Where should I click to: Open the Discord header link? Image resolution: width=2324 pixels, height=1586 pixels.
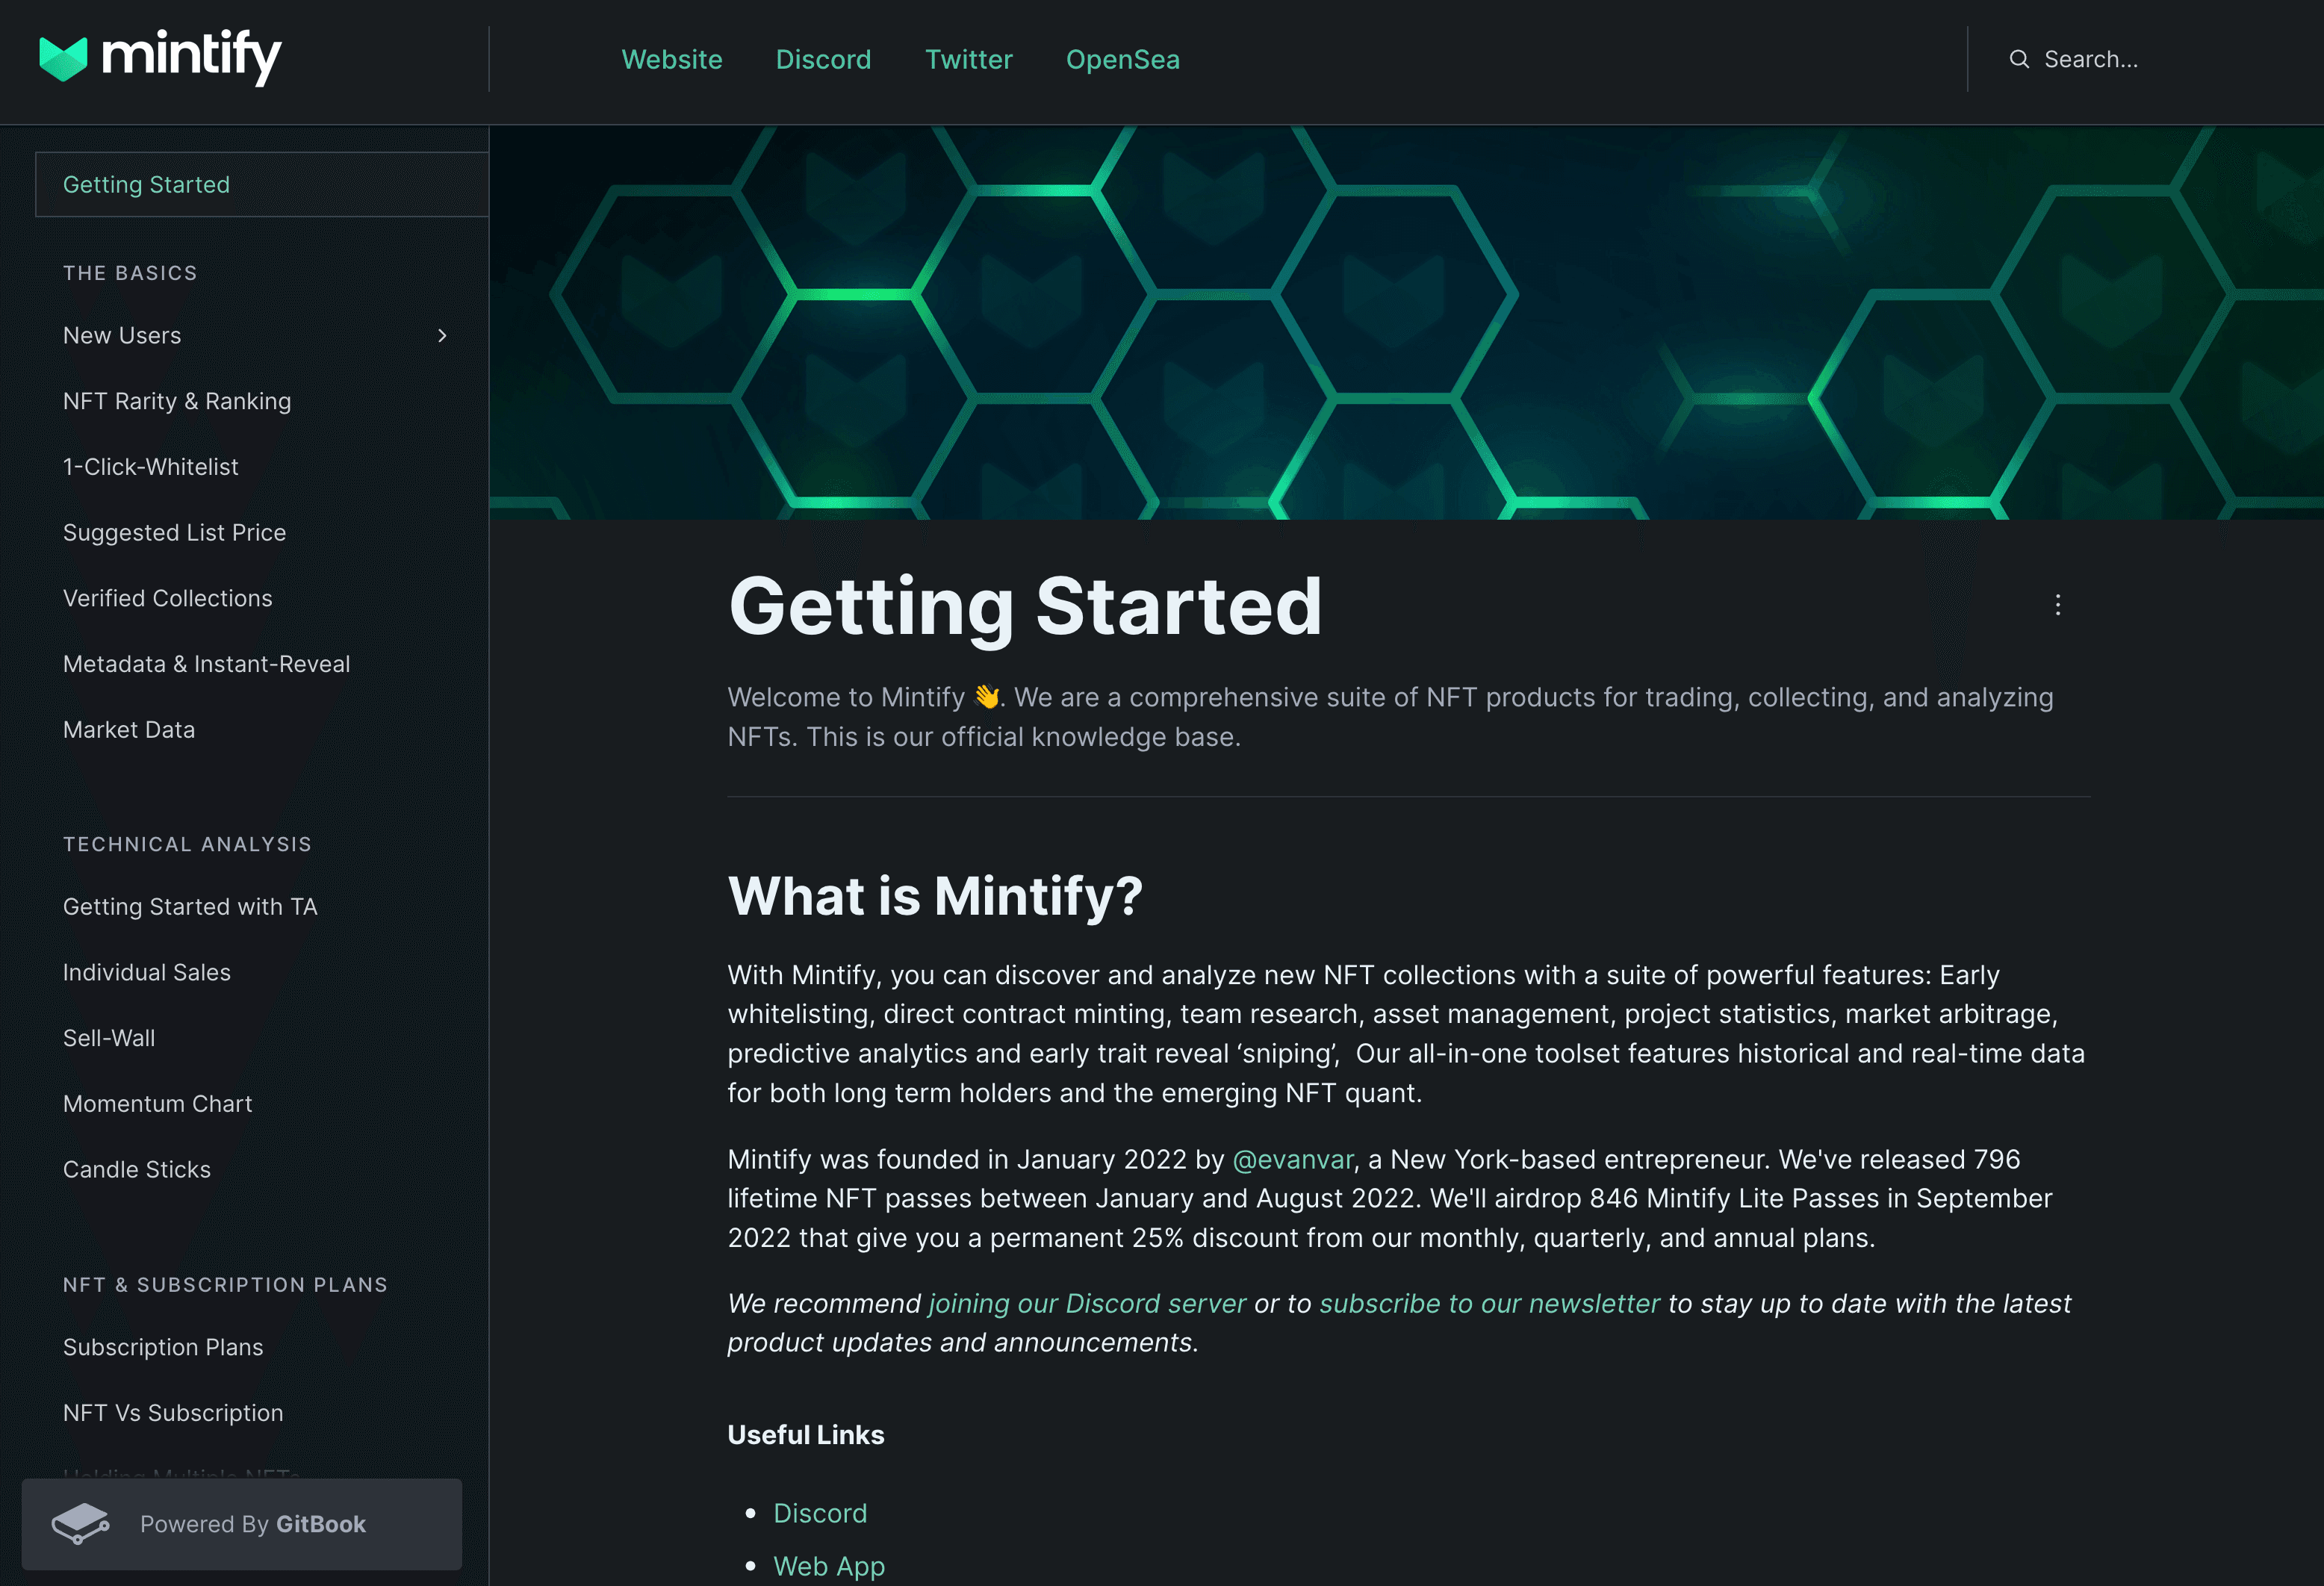(823, 59)
